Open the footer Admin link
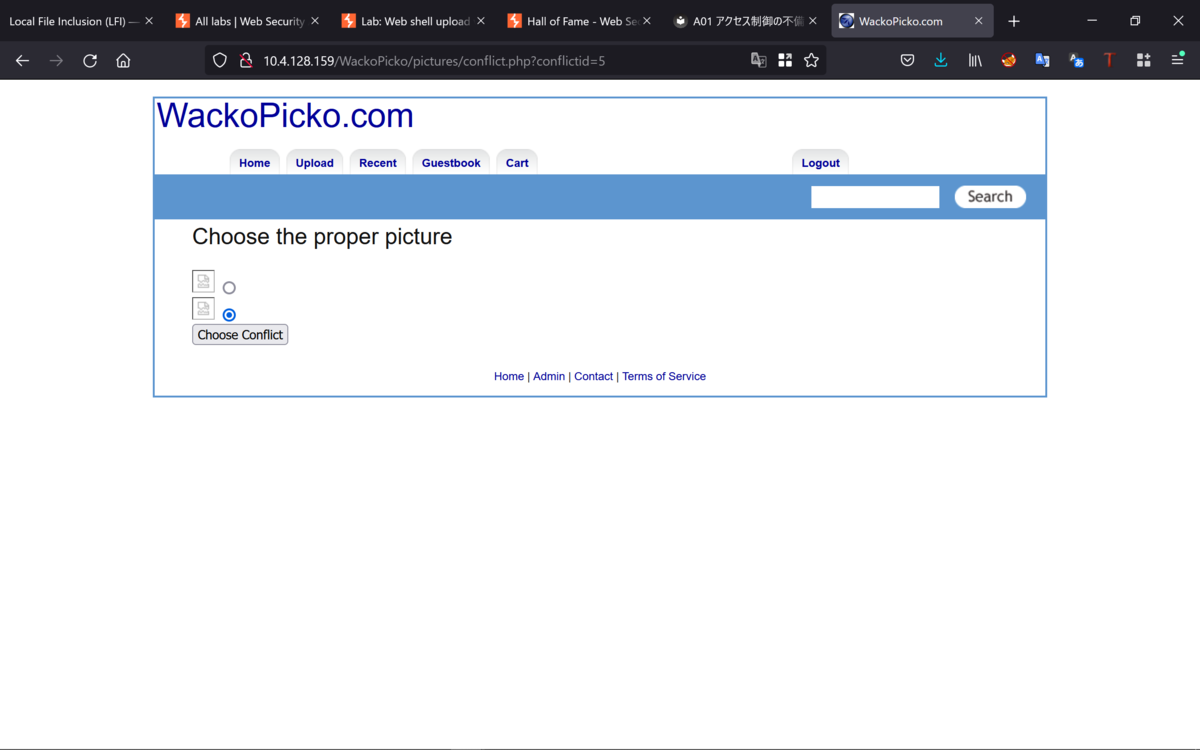Screen dimensions: 1200x750 549,377
